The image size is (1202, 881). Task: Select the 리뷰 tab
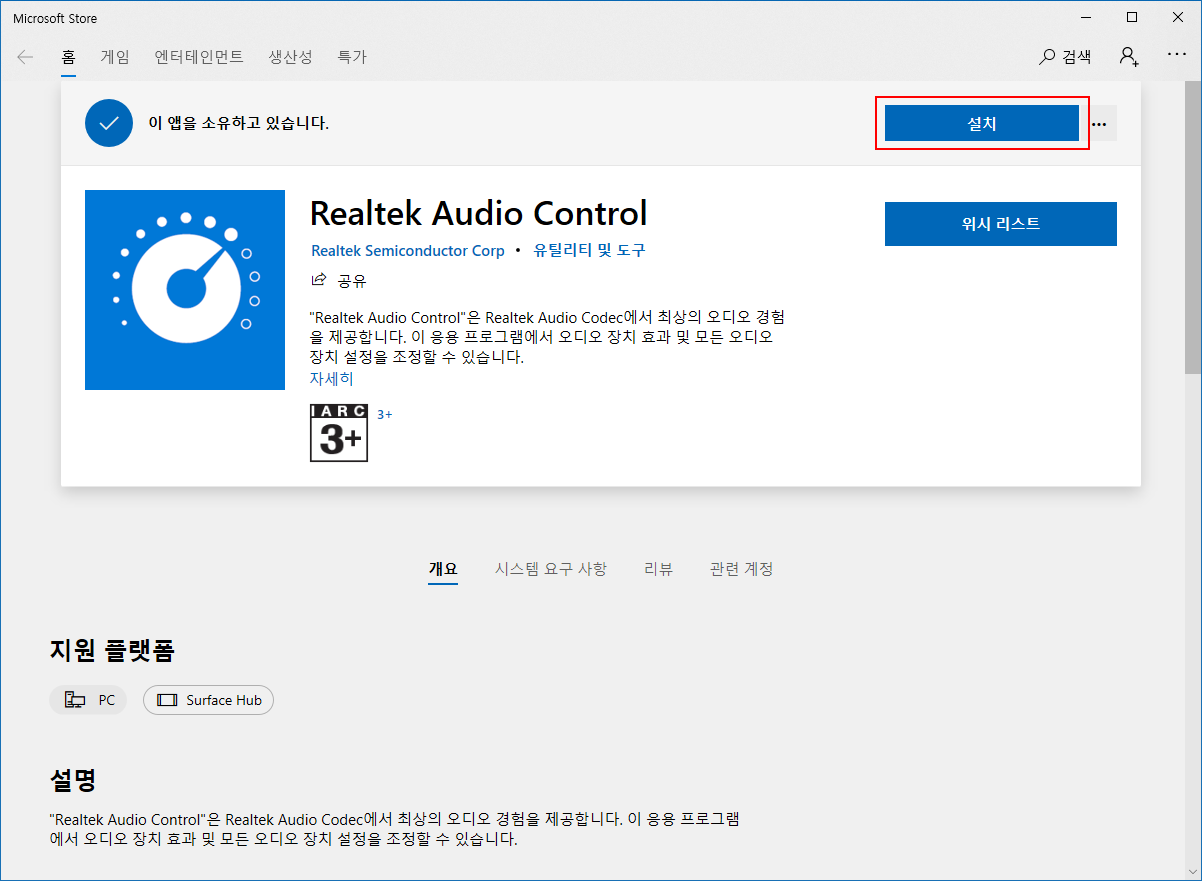point(658,569)
